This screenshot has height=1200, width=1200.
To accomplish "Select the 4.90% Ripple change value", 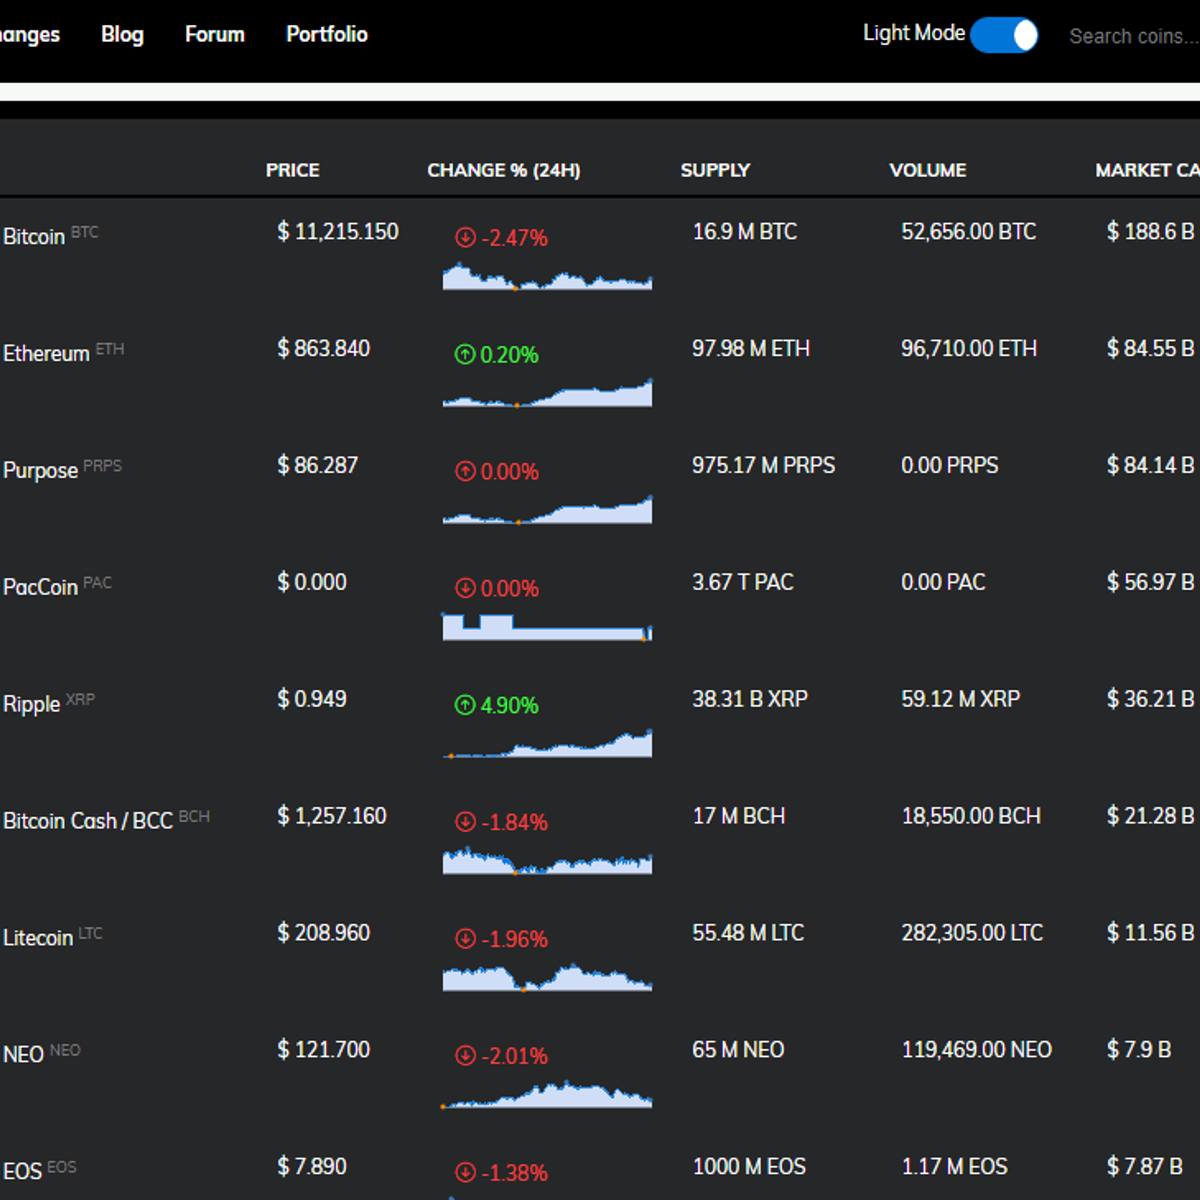I will pos(509,706).
